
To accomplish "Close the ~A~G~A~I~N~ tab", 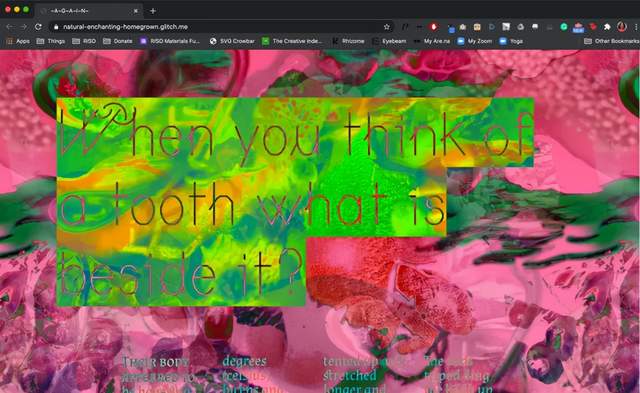I will (136, 11).
